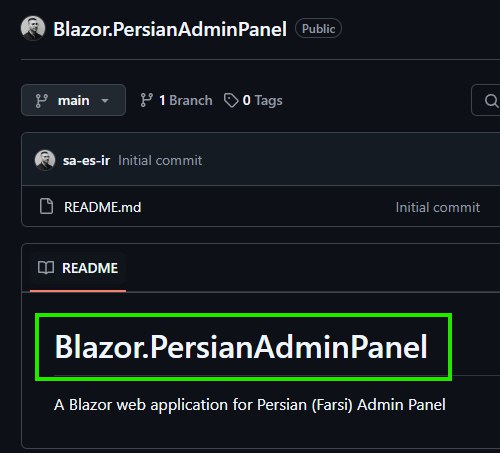Click the dropdown caret next to main
This screenshot has width=500, height=453.
tap(105, 100)
